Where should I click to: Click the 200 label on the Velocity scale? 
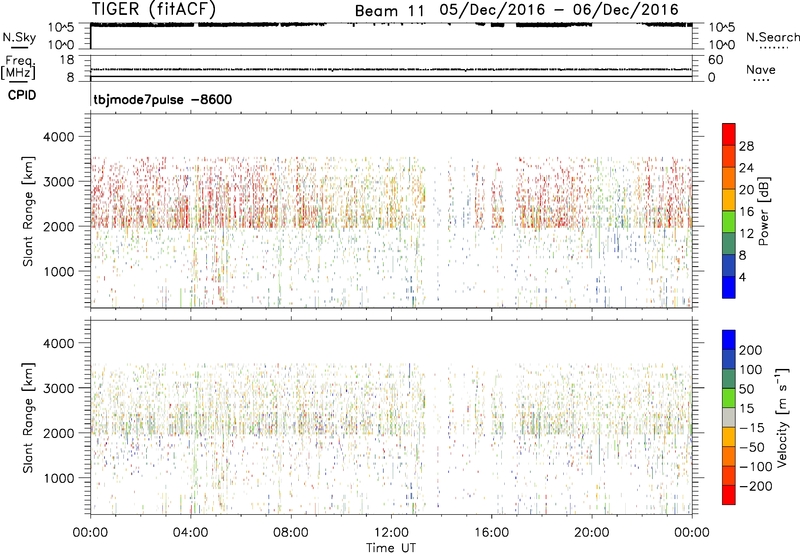(x=751, y=350)
